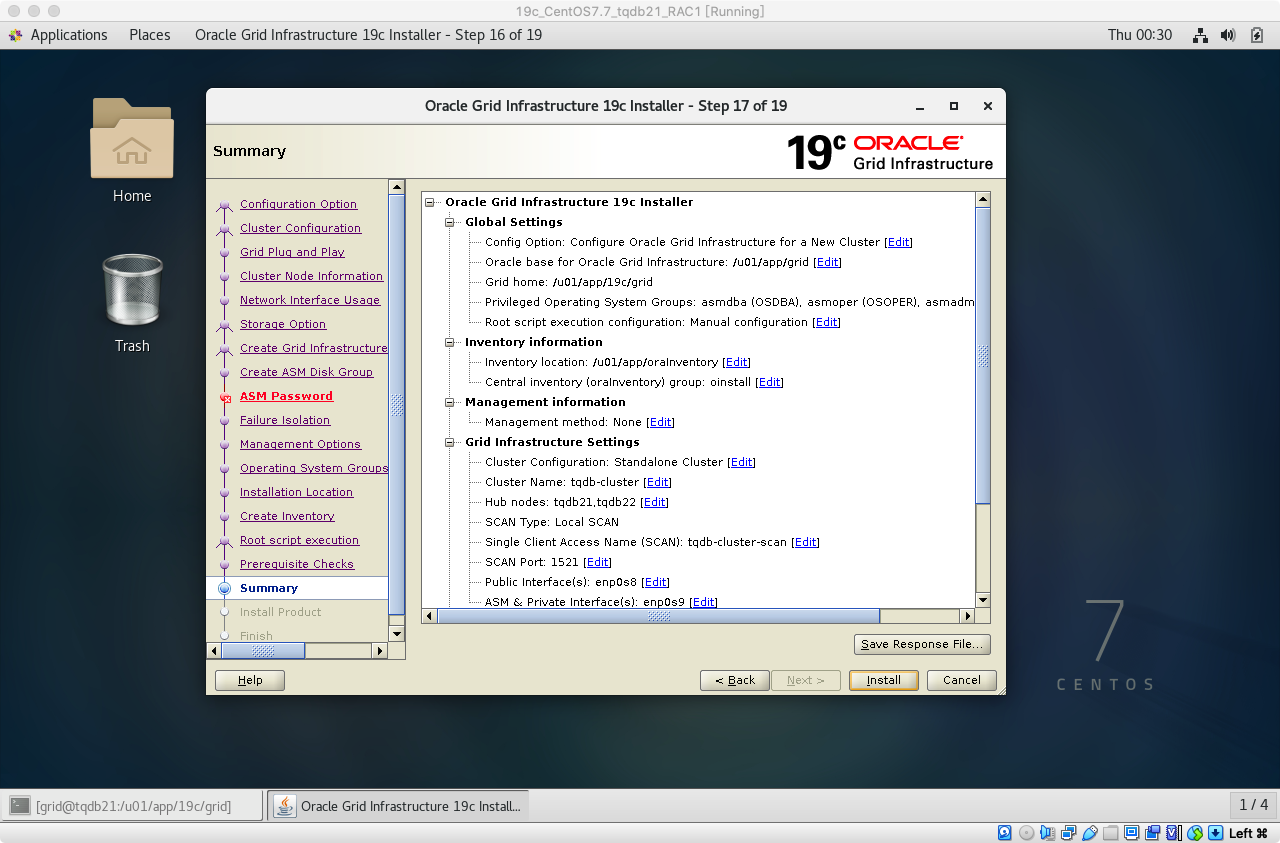Click the battery power icon in top panel

coord(1257,35)
